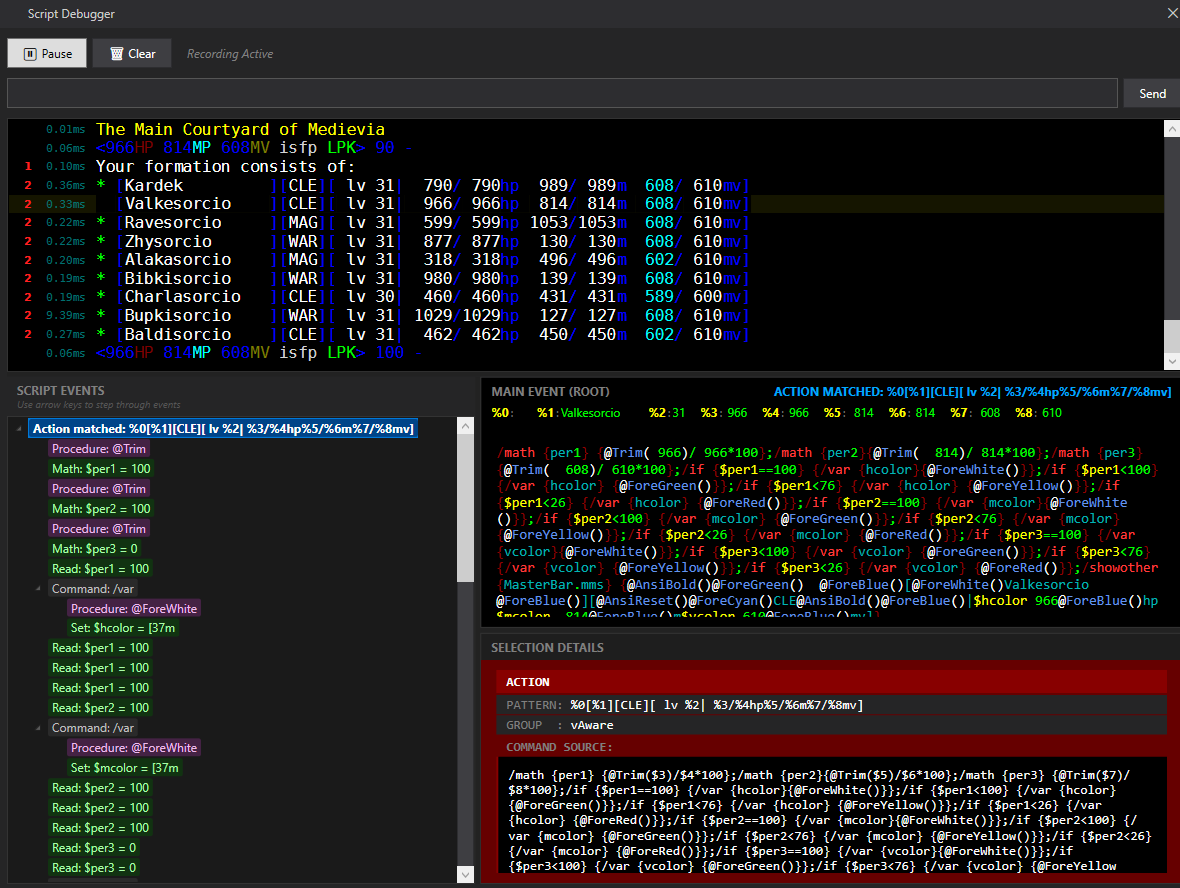The width and height of the screenshot is (1180, 888).
Task: Select the Baldisorcio formation line
Action: coord(585,334)
